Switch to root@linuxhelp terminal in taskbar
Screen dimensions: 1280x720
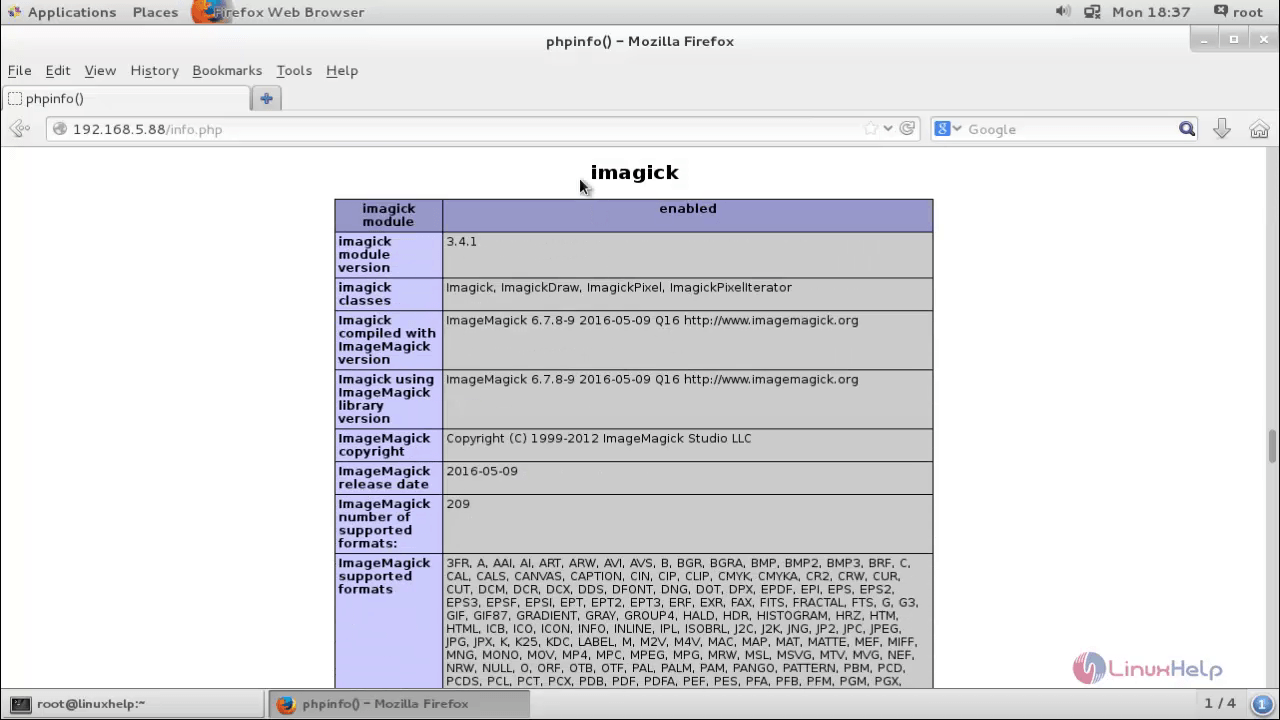(x=134, y=704)
